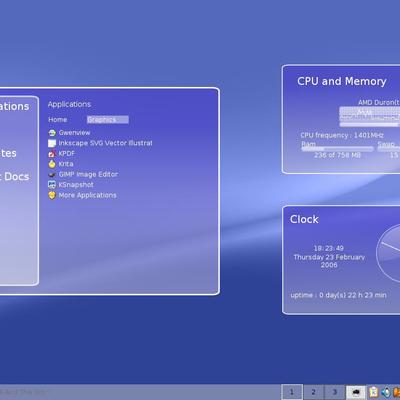Click the Applications panel heading
Screen dimensions: 400x400
click(69, 104)
